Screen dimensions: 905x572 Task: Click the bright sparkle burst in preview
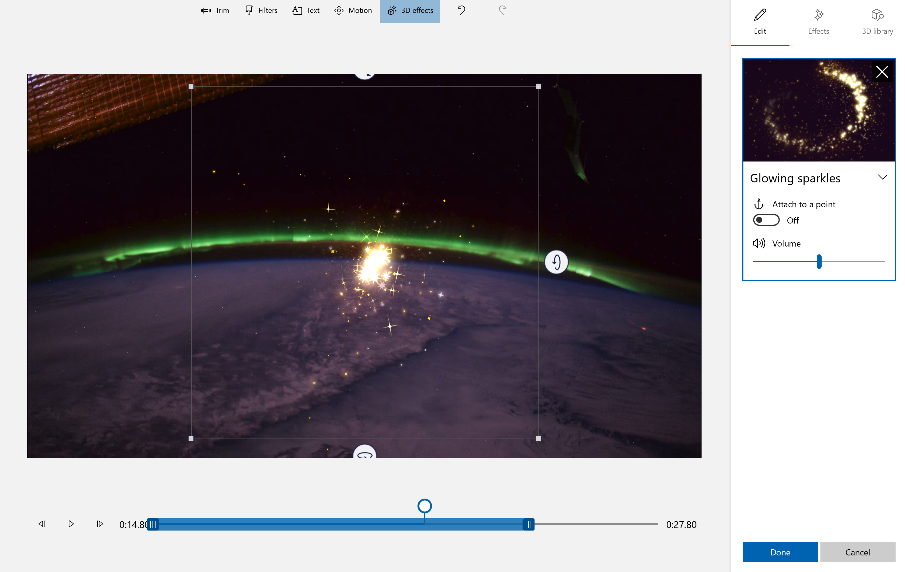click(x=374, y=266)
